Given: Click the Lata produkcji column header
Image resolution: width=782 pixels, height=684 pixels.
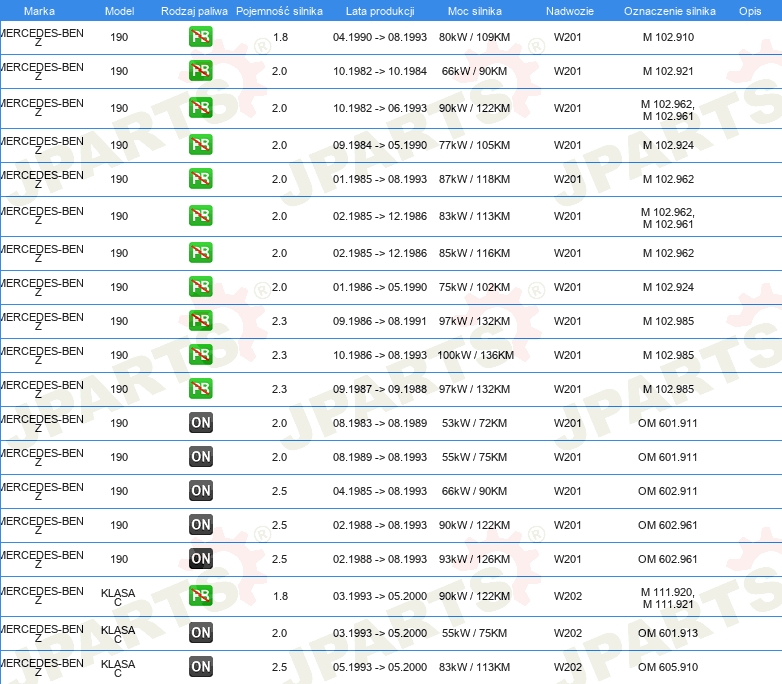Looking at the screenshot, I should [380, 11].
